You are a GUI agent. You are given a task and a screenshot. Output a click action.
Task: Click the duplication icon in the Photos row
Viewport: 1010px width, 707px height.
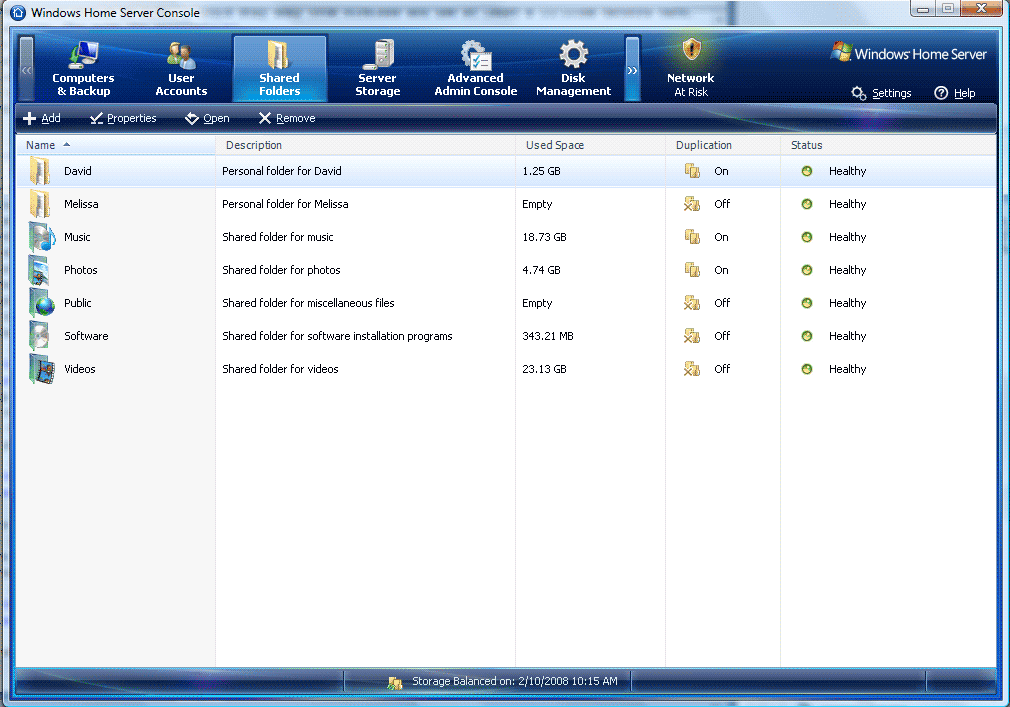point(692,270)
